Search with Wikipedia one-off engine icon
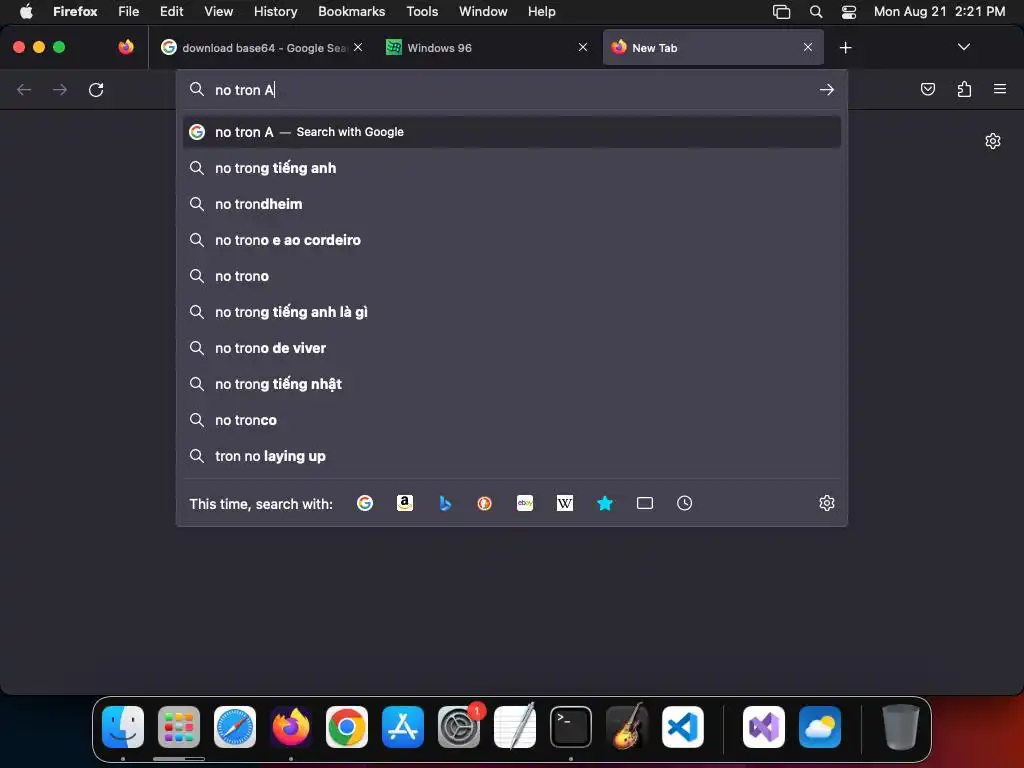 click(565, 503)
